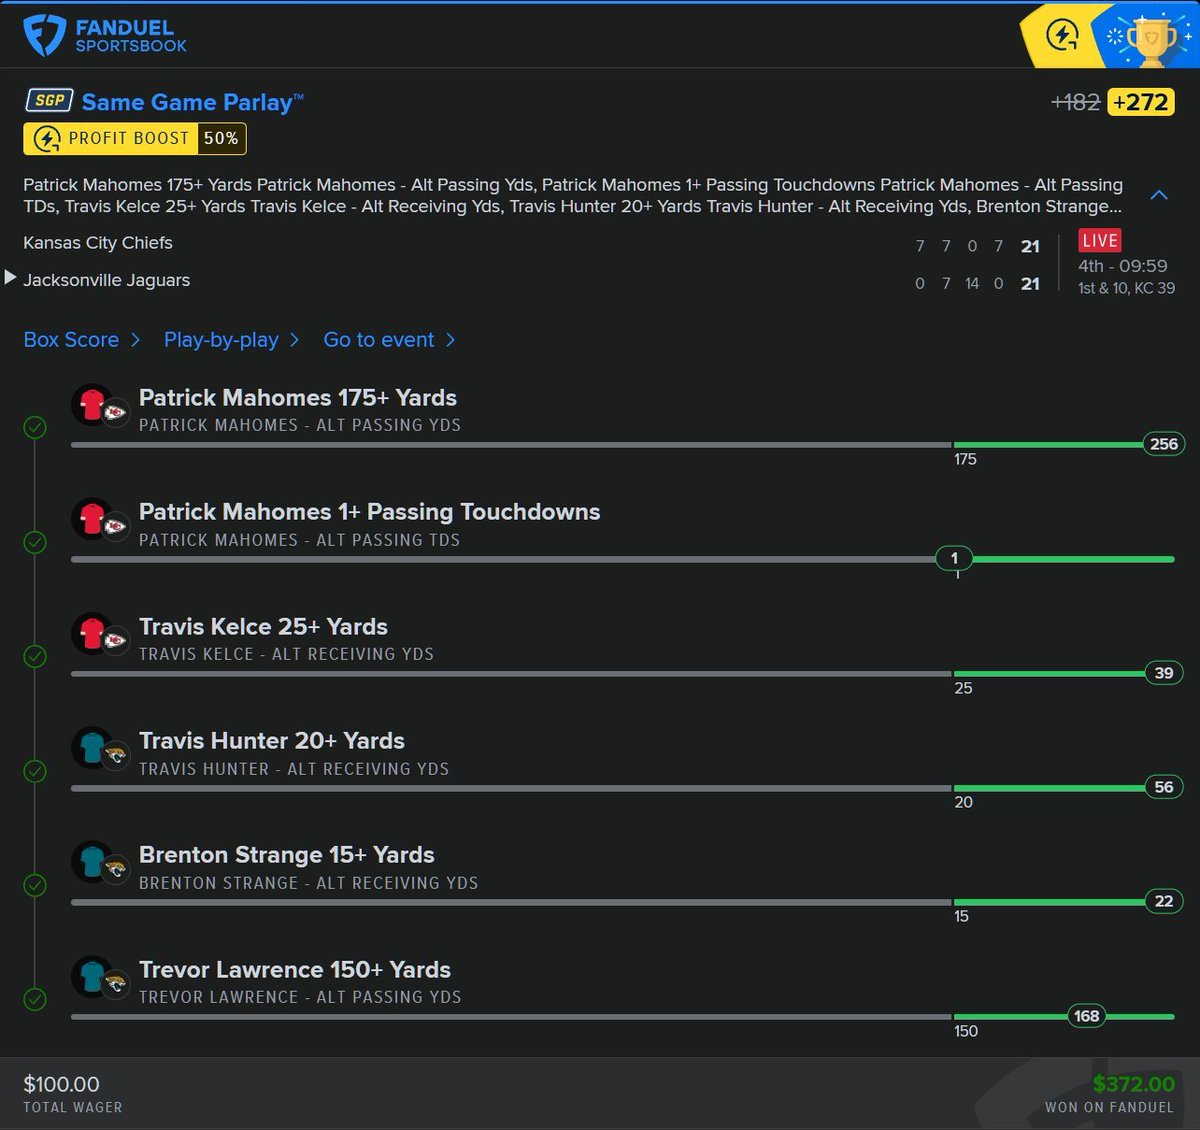This screenshot has width=1200, height=1130.
Task: Click the 22 marker on Brenton Strange yards bar
Action: pos(1163,901)
